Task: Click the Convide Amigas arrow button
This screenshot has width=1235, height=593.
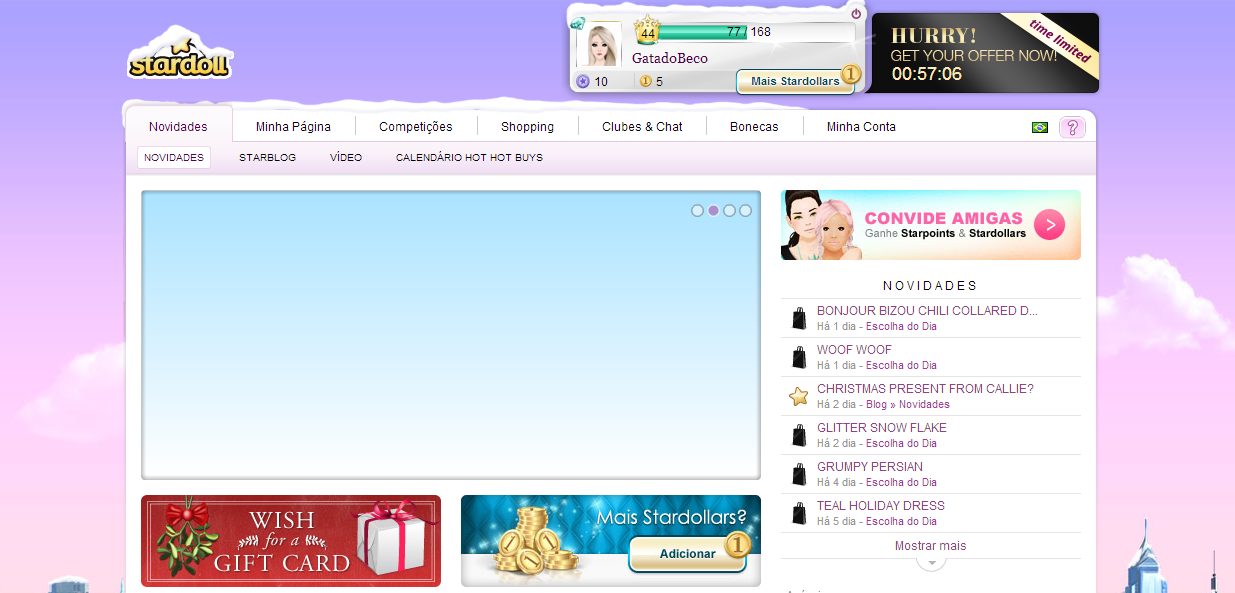Action: [1049, 225]
